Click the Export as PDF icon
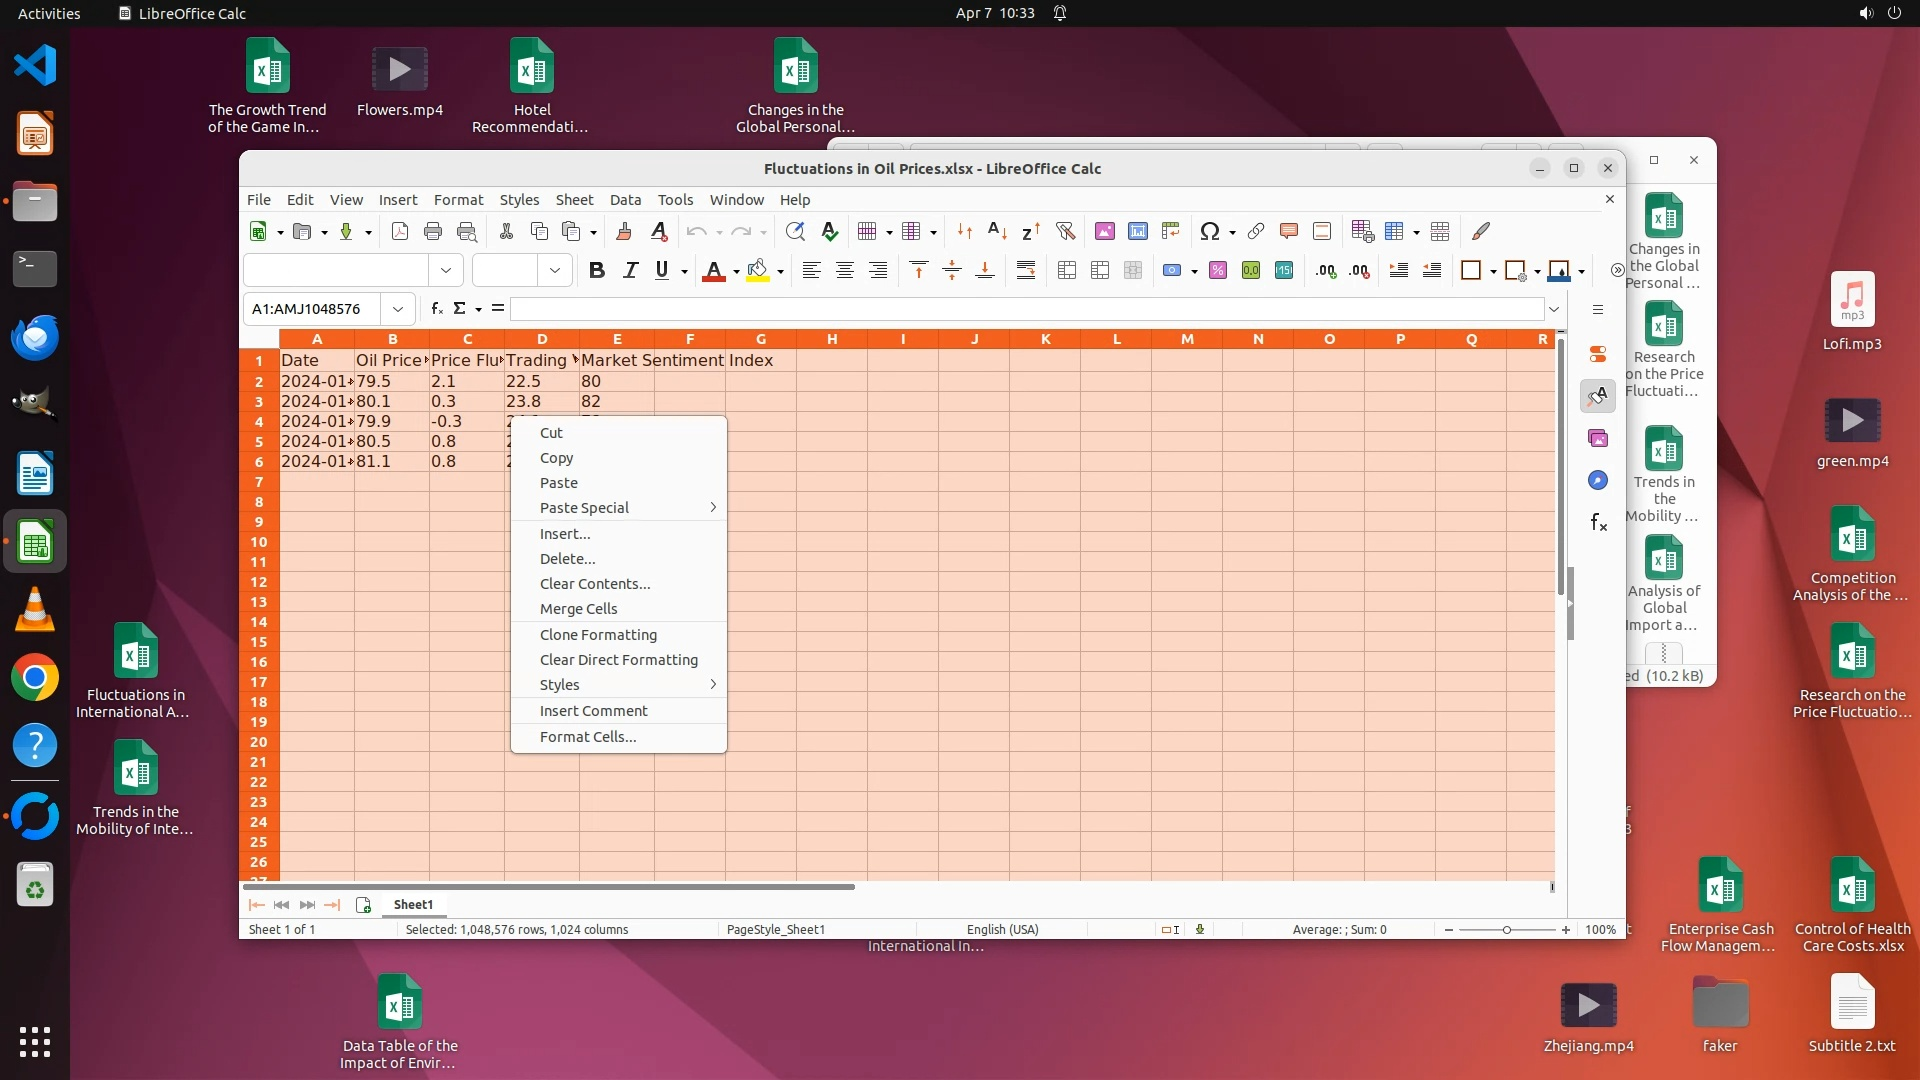Screen dimensions: 1920x1080 (x=400, y=232)
